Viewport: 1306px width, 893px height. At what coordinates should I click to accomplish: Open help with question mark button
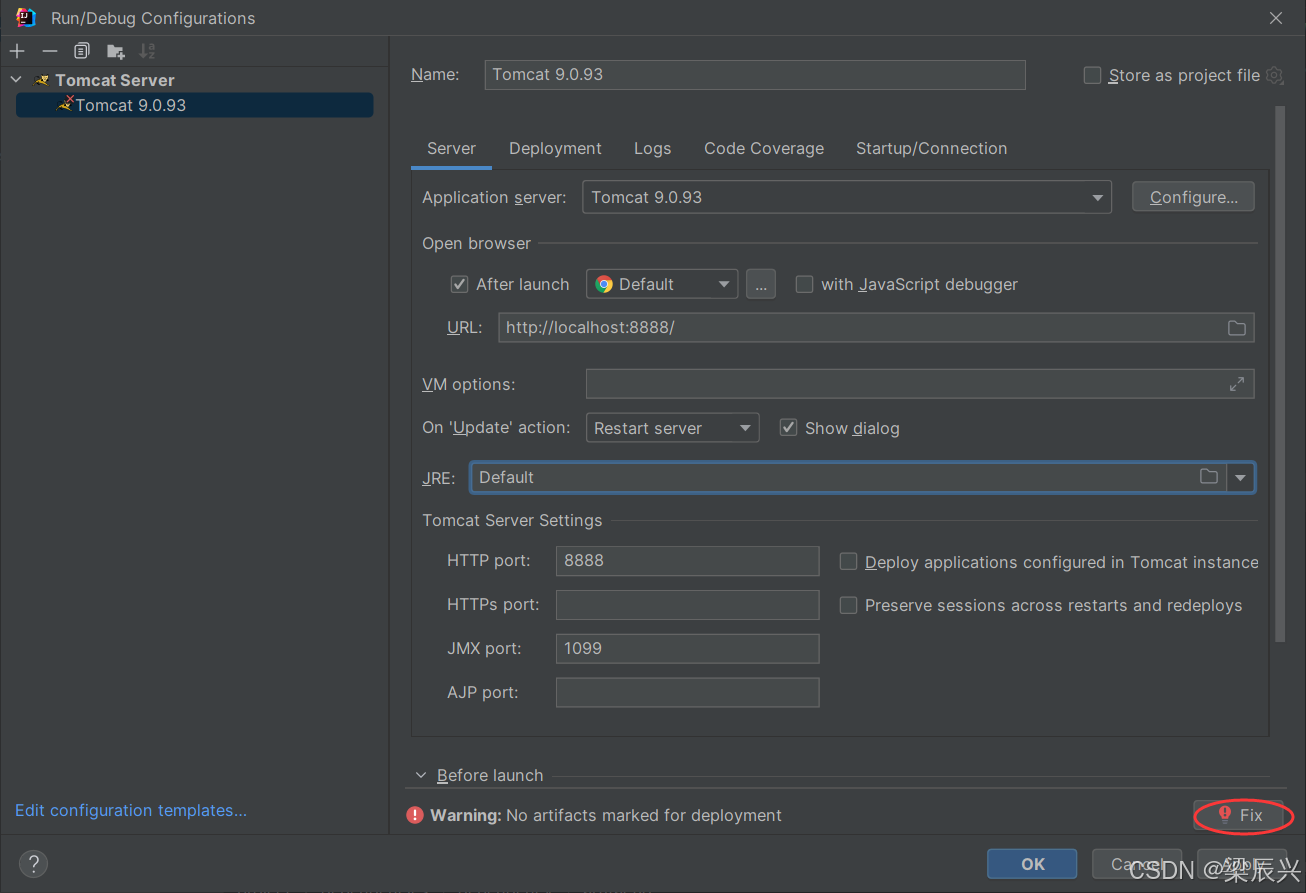[x=33, y=864]
